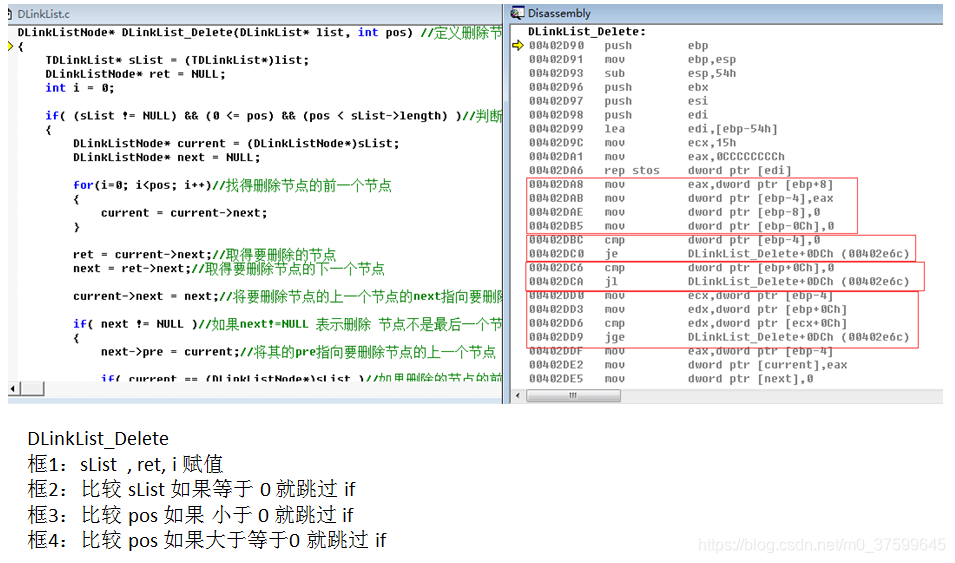Click address 00402DD9 jge instruction line
The height and width of the screenshot is (563, 955).
[719, 338]
